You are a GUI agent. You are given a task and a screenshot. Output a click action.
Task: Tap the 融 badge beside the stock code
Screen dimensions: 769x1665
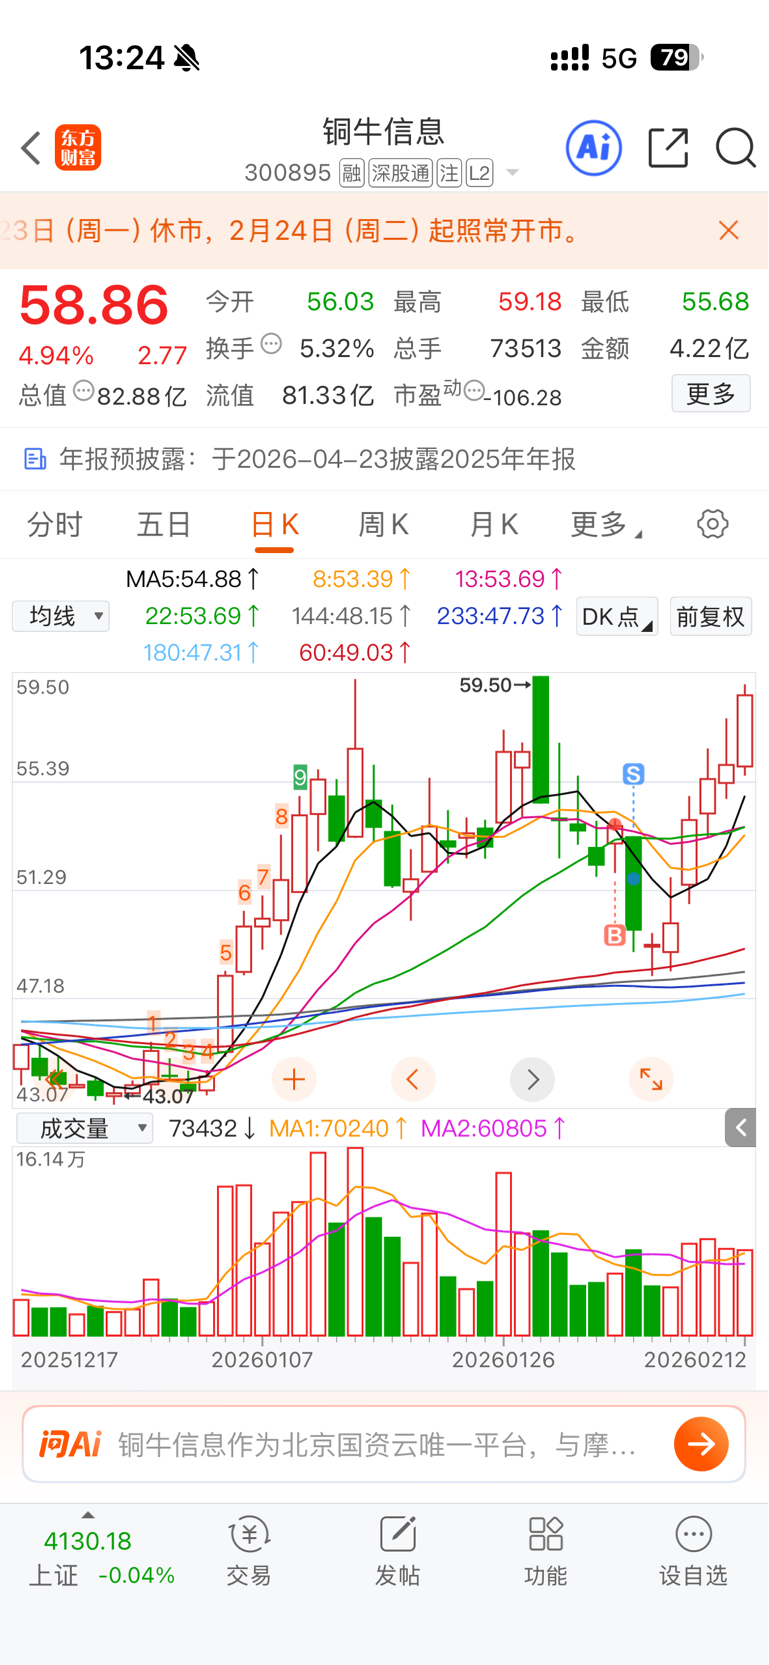tap(351, 173)
